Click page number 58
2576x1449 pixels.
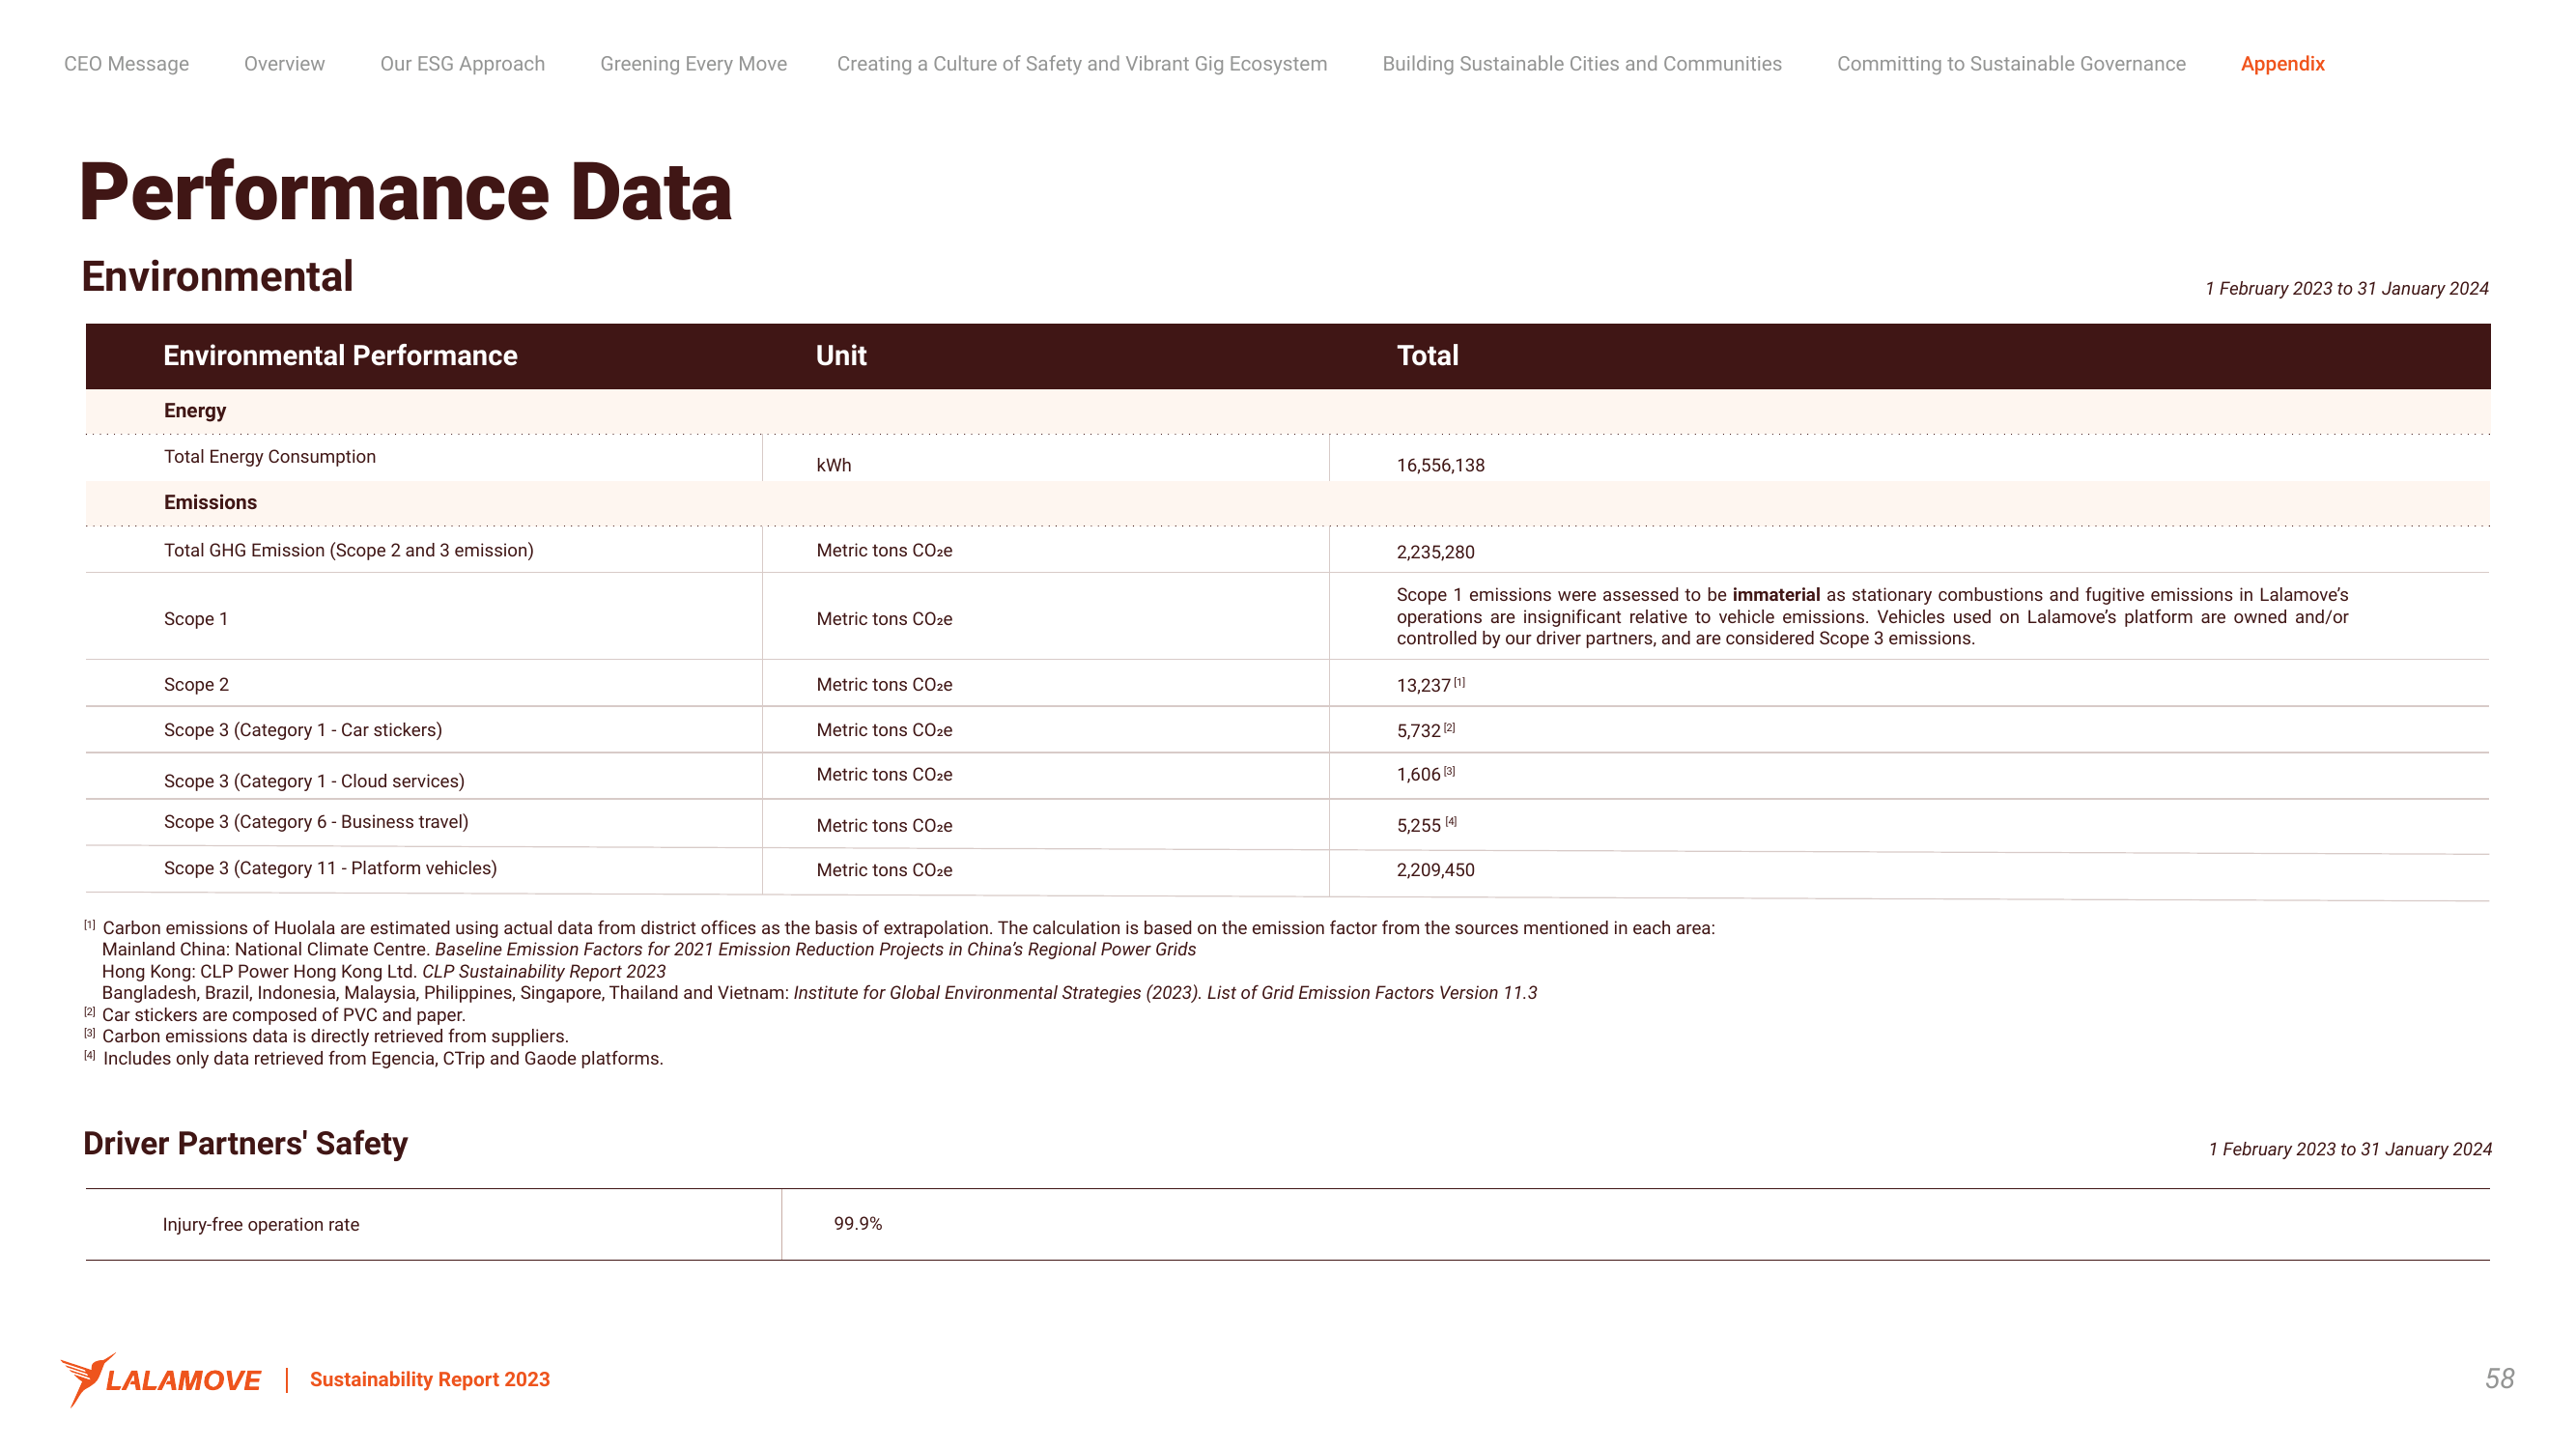click(2499, 1378)
